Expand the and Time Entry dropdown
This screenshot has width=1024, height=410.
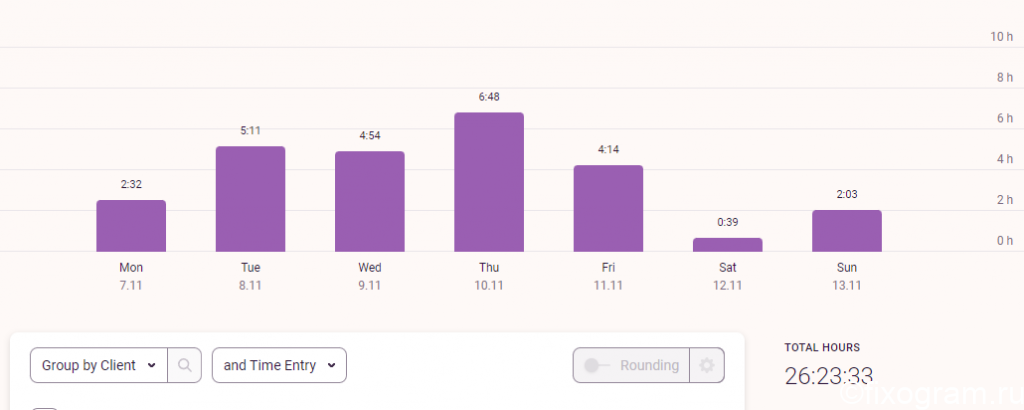[x=279, y=365]
